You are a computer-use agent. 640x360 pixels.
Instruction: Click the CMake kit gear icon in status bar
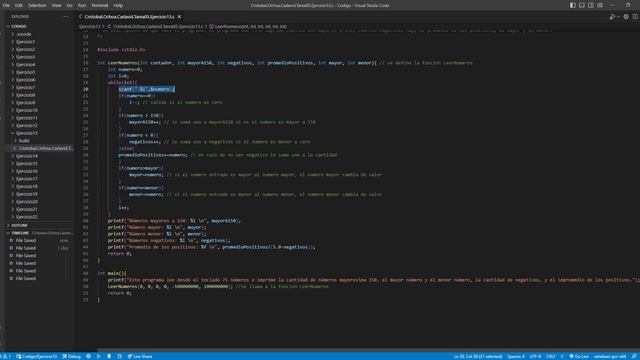point(88,356)
